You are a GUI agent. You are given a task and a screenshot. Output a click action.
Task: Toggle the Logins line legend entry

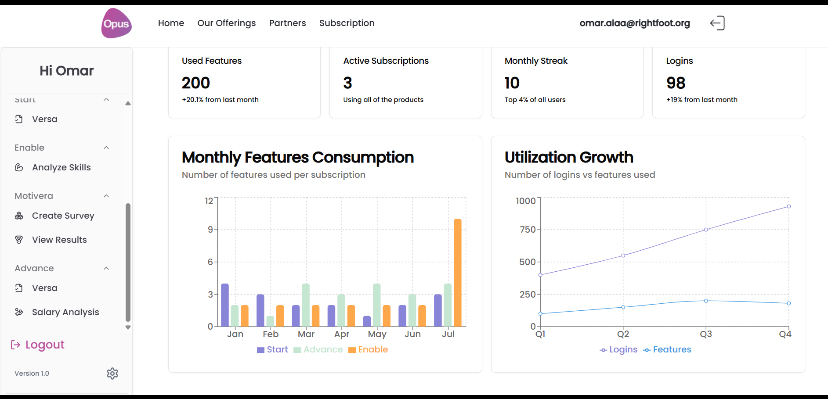(x=618, y=349)
